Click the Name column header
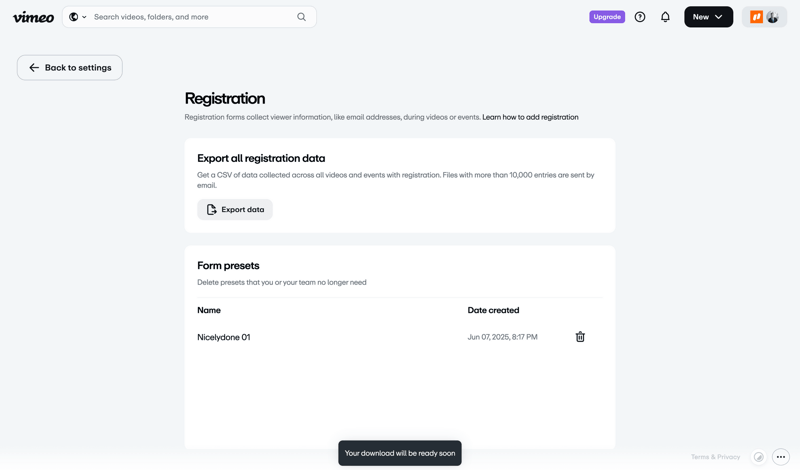The image size is (800, 470). tap(209, 310)
